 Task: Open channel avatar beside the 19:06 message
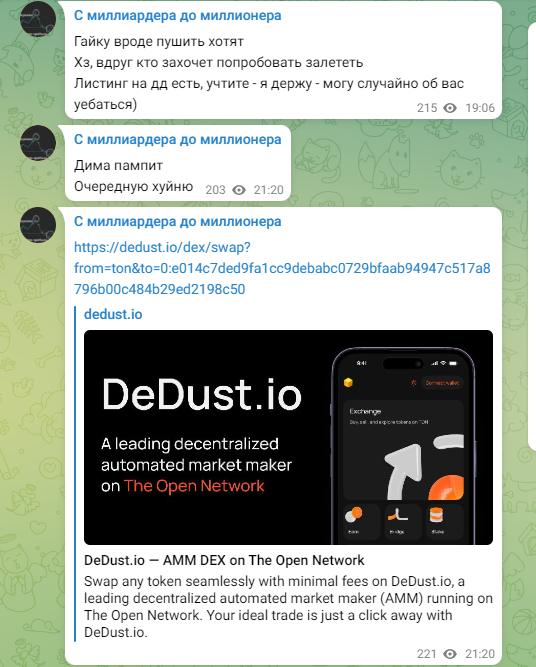click(x=38, y=19)
